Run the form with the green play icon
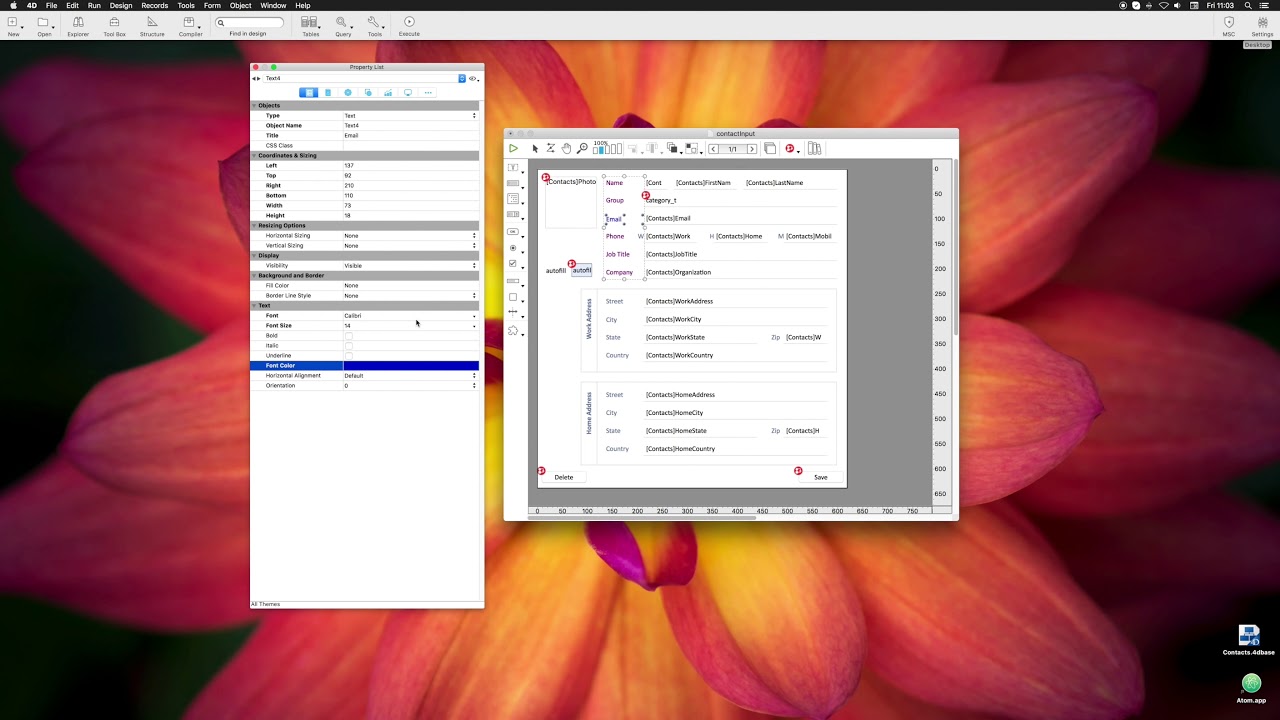The height and width of the screenshot is (720, 1280). pyautogui.click(x=513, y=148)
